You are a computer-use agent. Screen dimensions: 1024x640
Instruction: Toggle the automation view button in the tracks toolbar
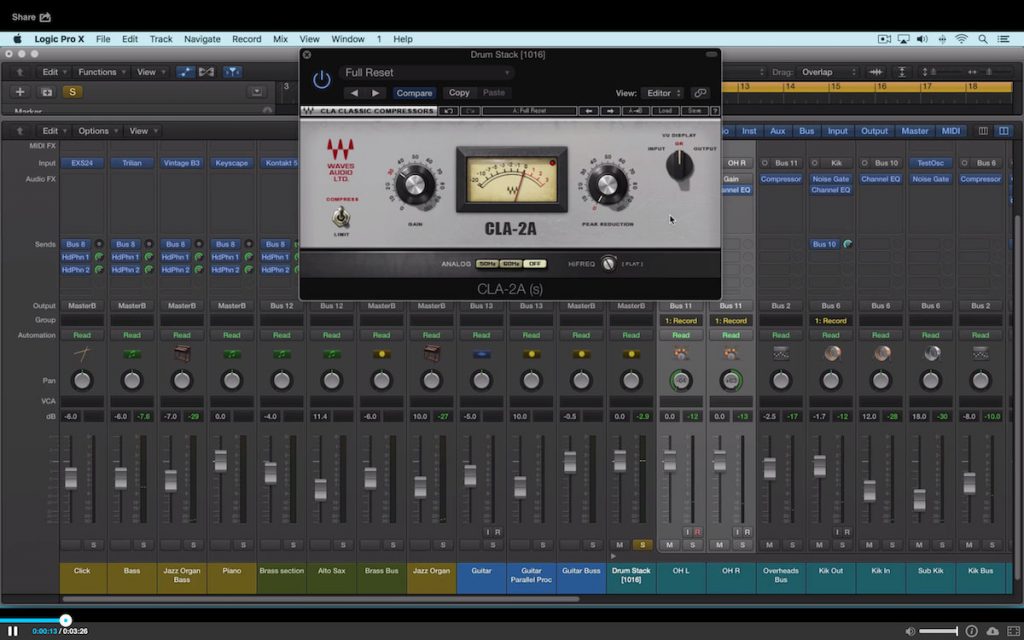click(185, 72)
